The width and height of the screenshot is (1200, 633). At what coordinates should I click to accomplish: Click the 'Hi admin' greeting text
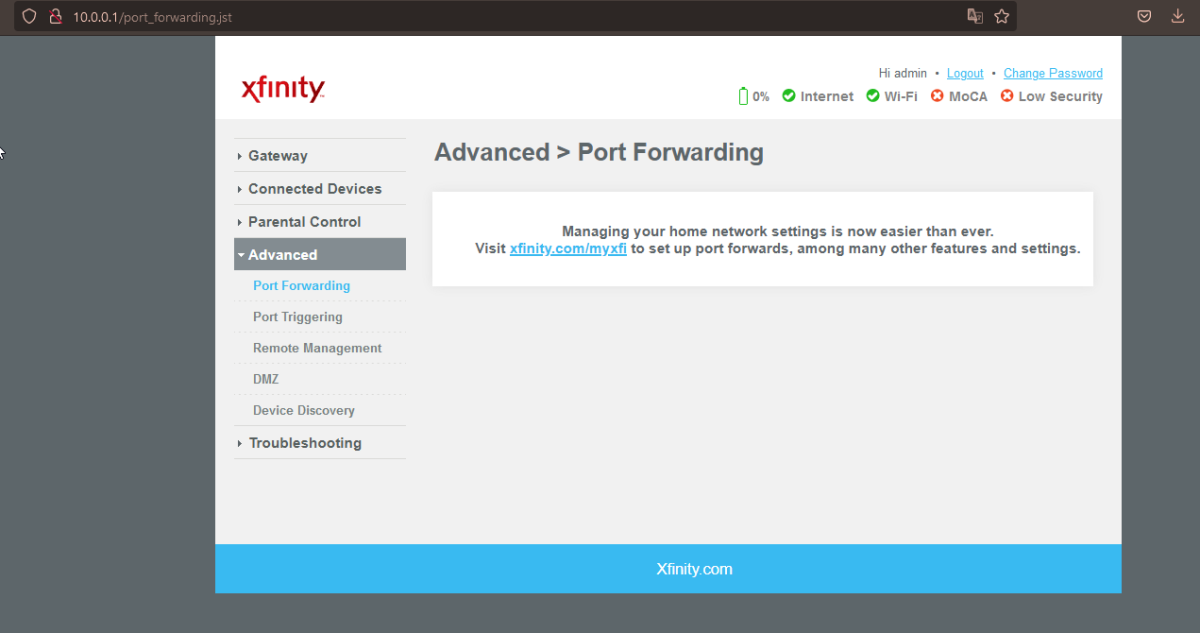(903, 73)
